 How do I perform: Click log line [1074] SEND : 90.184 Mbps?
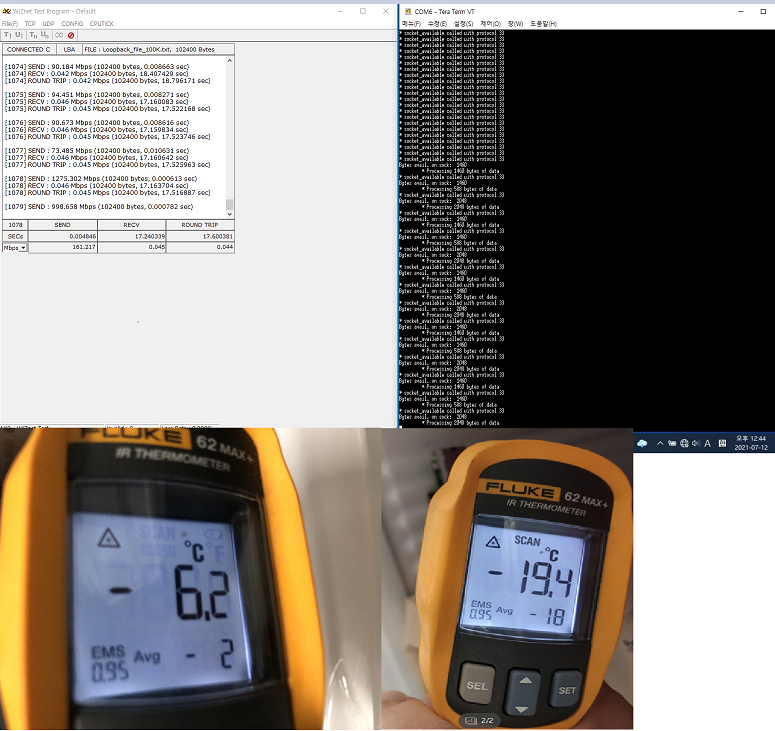[x=97, y=67]
